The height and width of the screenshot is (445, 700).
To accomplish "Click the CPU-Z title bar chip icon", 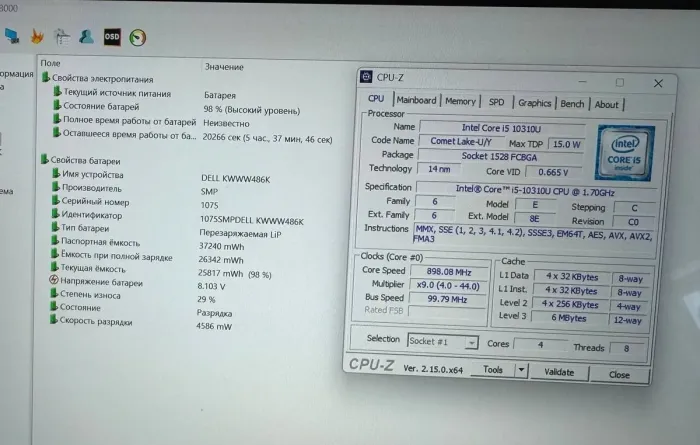I will [366, 77].
